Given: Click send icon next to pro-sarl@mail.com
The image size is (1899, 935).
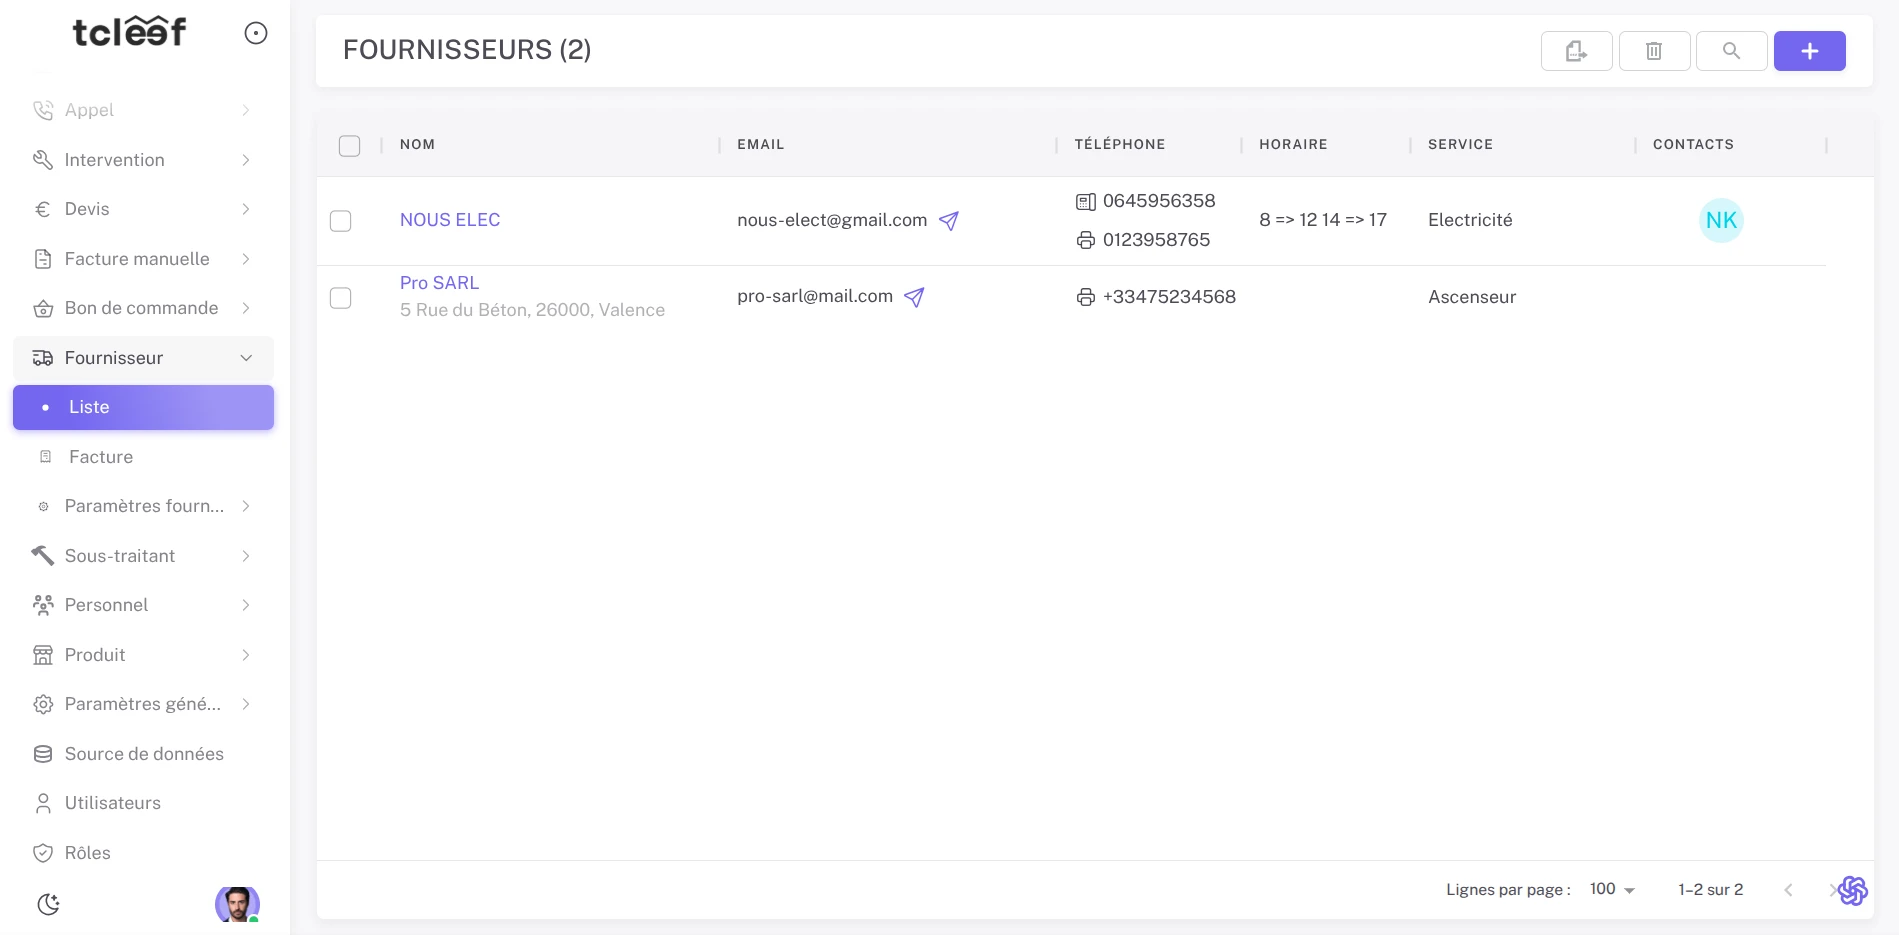Looking at the screenshot, I should (914, 297).
